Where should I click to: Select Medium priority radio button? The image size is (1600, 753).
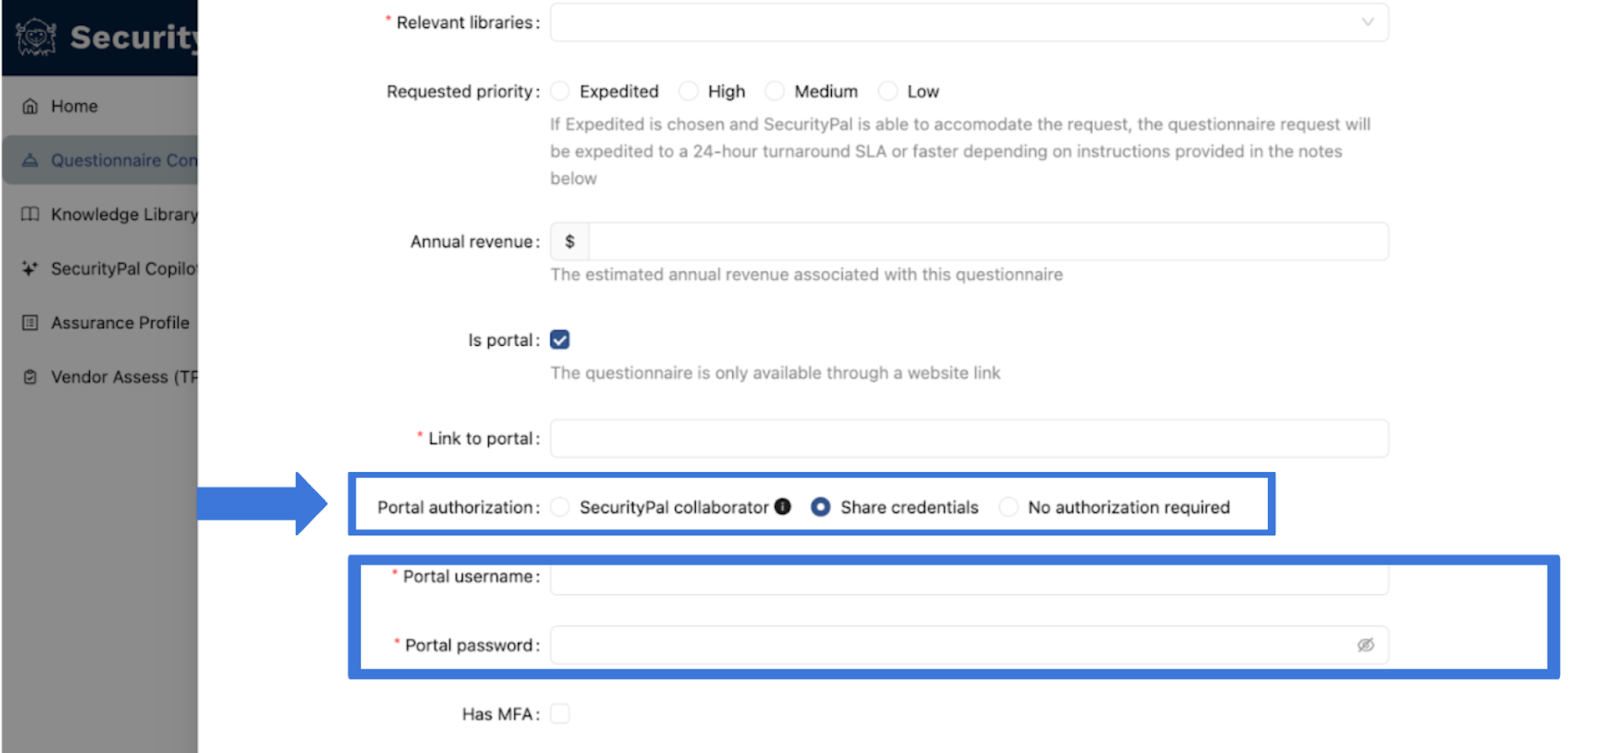pyautogui.click(x=775, y=91)
